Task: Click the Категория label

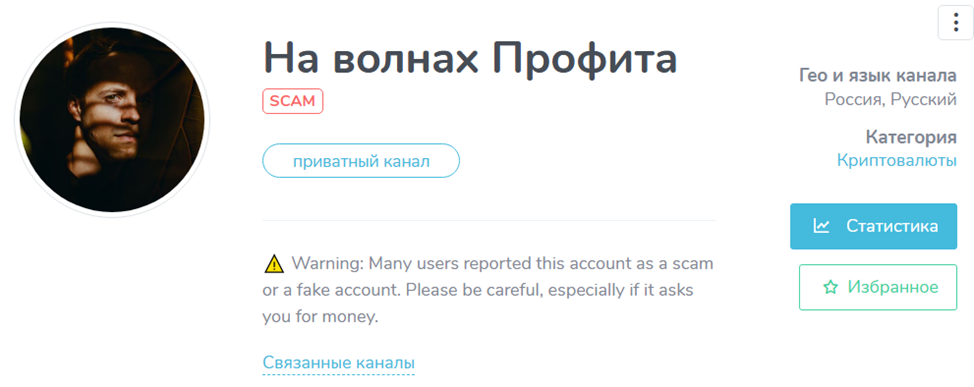Action: pyautogui.click(x=911, y=137)
